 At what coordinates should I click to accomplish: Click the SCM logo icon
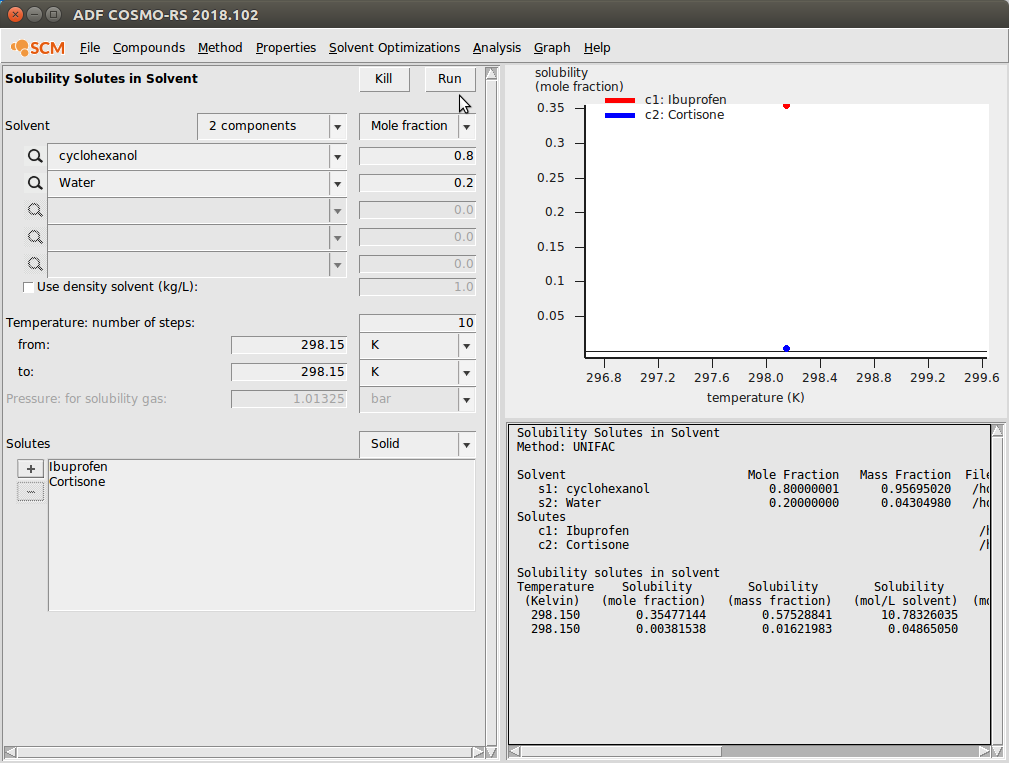pyautogui.click(x=37, y=48)
